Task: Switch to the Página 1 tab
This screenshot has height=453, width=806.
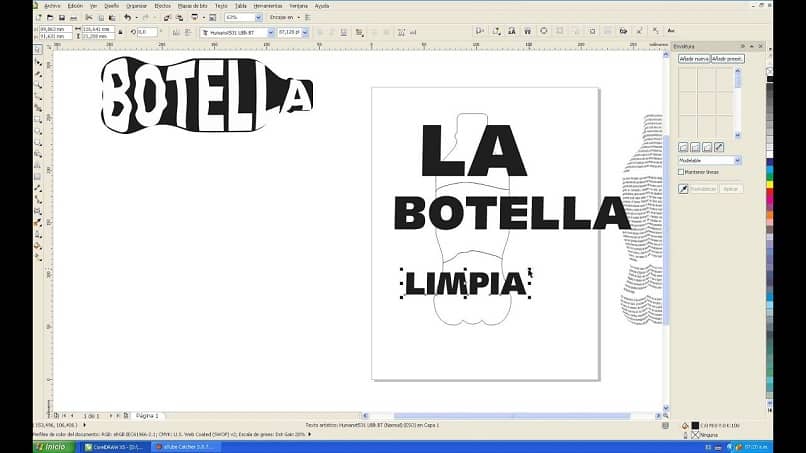Action: click(x=147, y=415)
